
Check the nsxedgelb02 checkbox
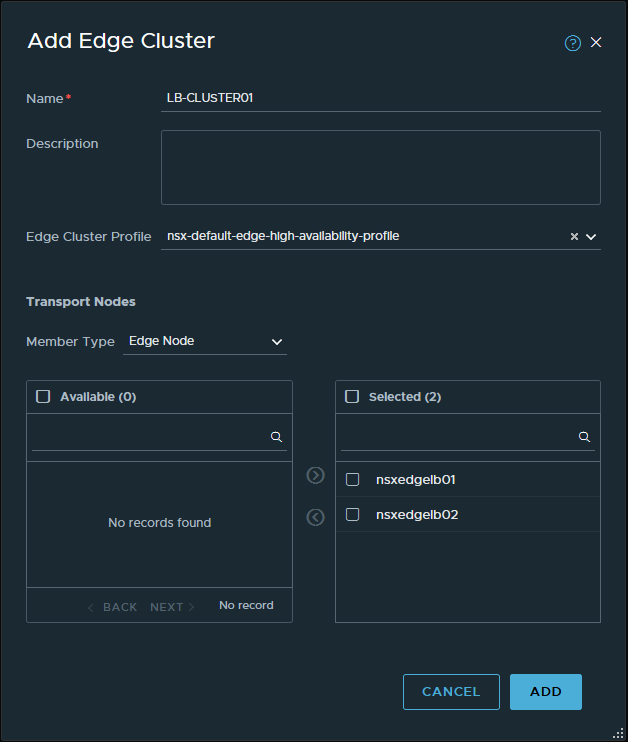point(352,515)
